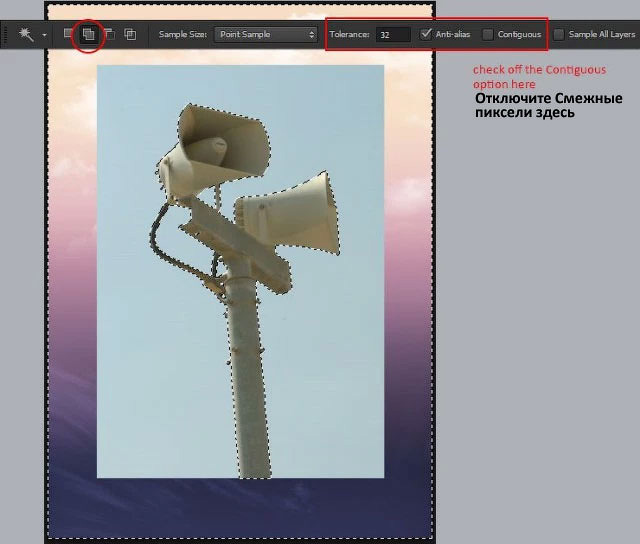This screenshot has height=544, width=640.
Task: Open the tool preset picker arrow
Action: [x=44, y=35]
